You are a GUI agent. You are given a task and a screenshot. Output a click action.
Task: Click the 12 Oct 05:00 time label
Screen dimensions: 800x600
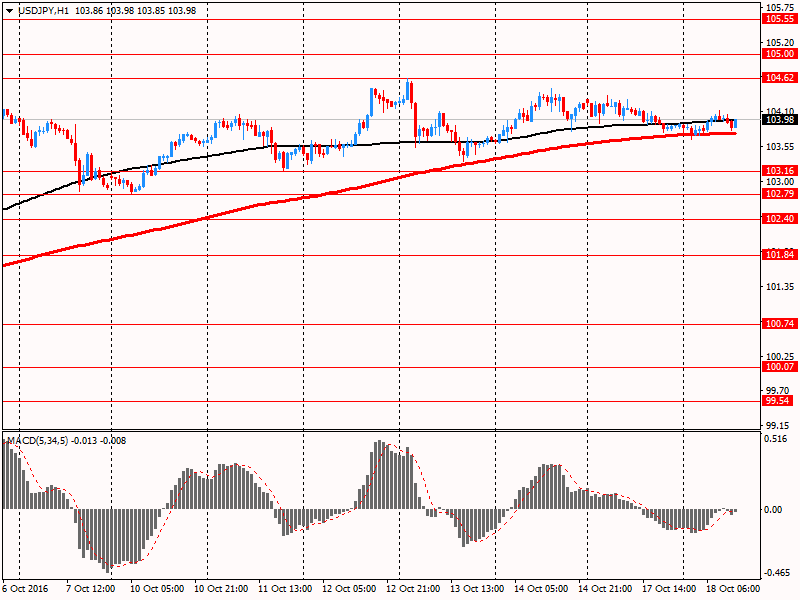[x=349, y=589]
